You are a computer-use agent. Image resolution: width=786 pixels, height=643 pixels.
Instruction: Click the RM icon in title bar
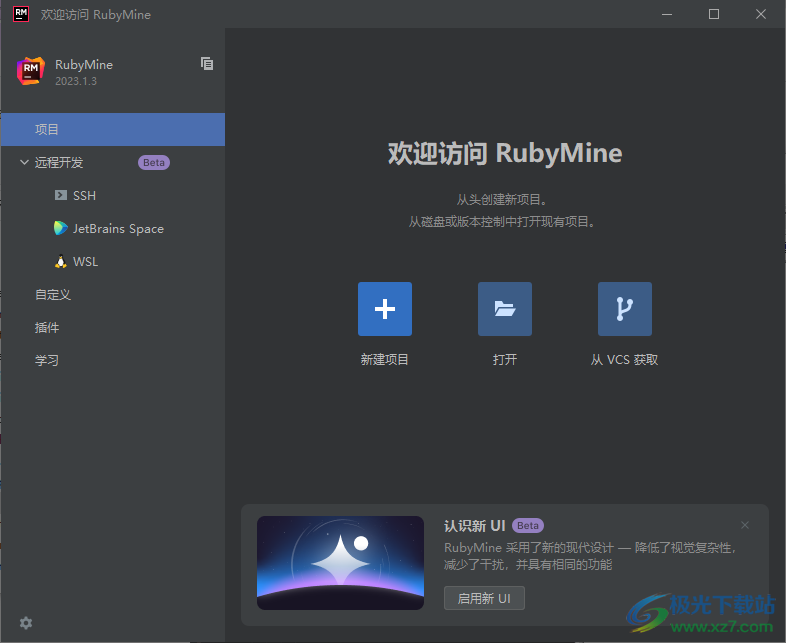pyautogui.click(x=21, y=14)
